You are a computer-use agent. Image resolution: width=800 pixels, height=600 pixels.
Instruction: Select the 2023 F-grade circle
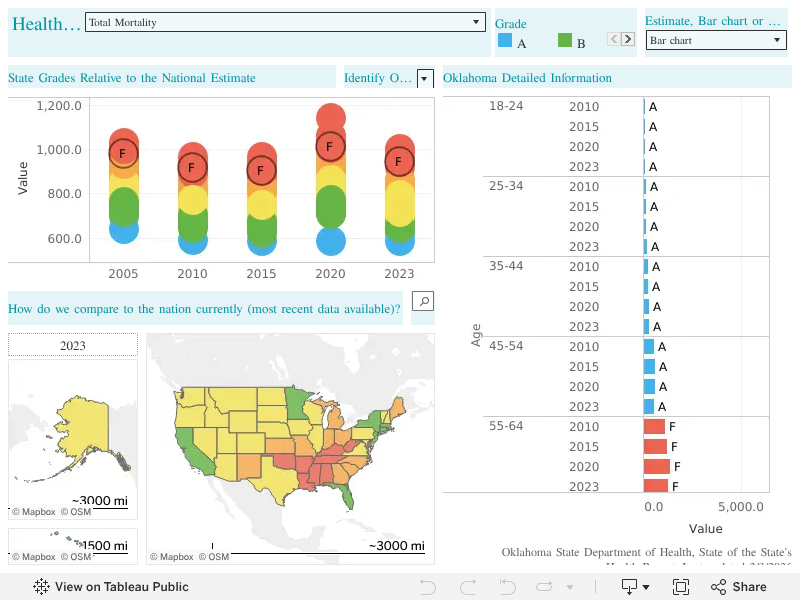(399, 161)
